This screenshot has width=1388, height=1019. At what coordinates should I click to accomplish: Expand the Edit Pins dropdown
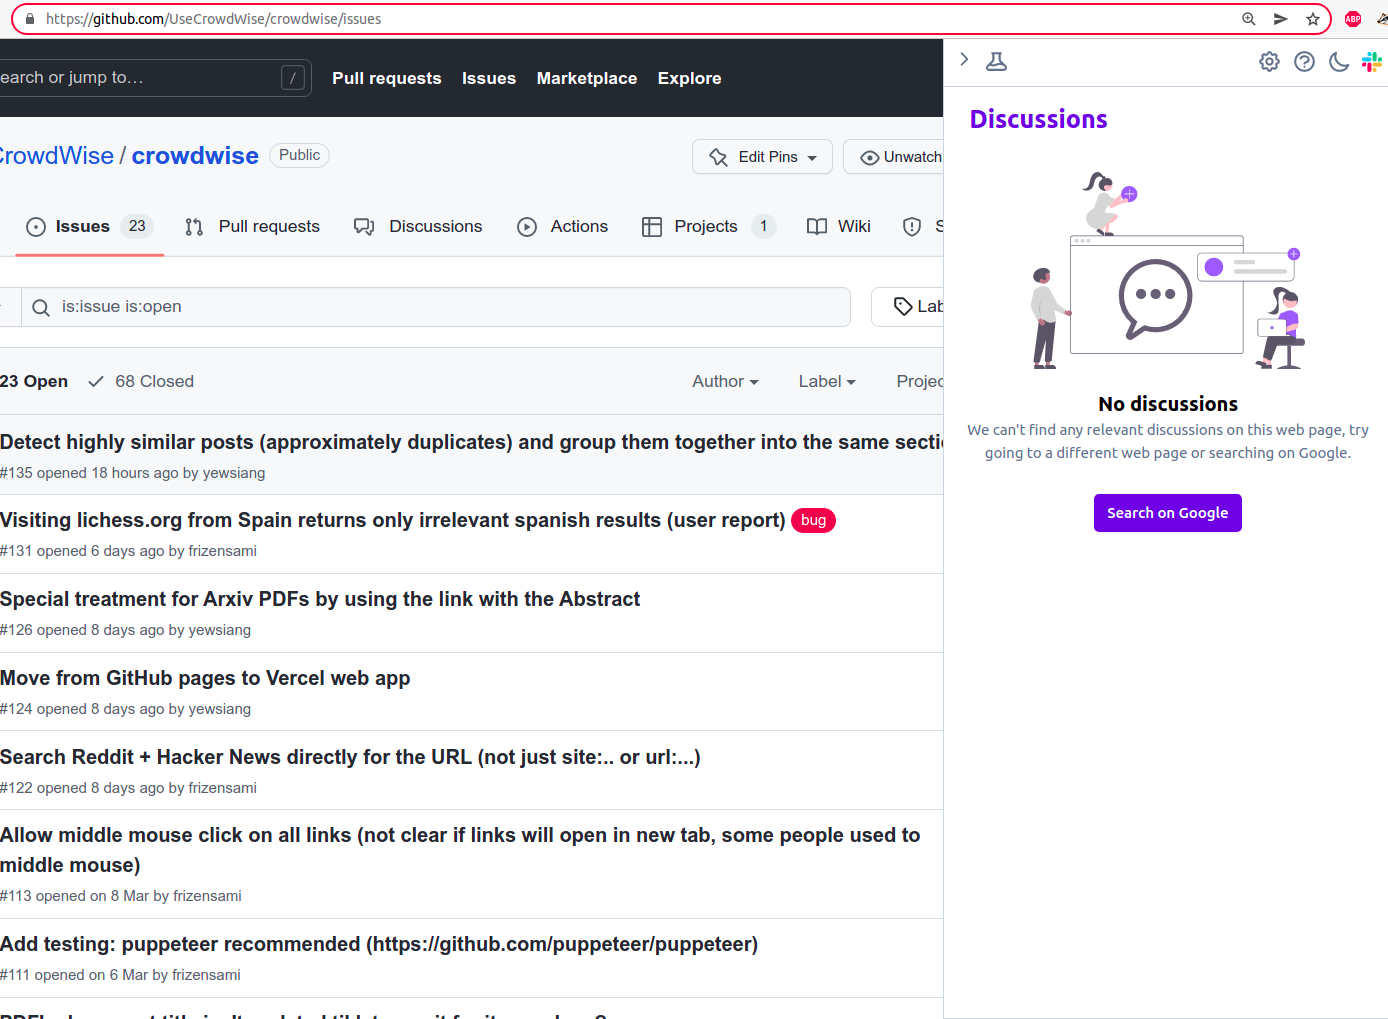click(762, 157)
